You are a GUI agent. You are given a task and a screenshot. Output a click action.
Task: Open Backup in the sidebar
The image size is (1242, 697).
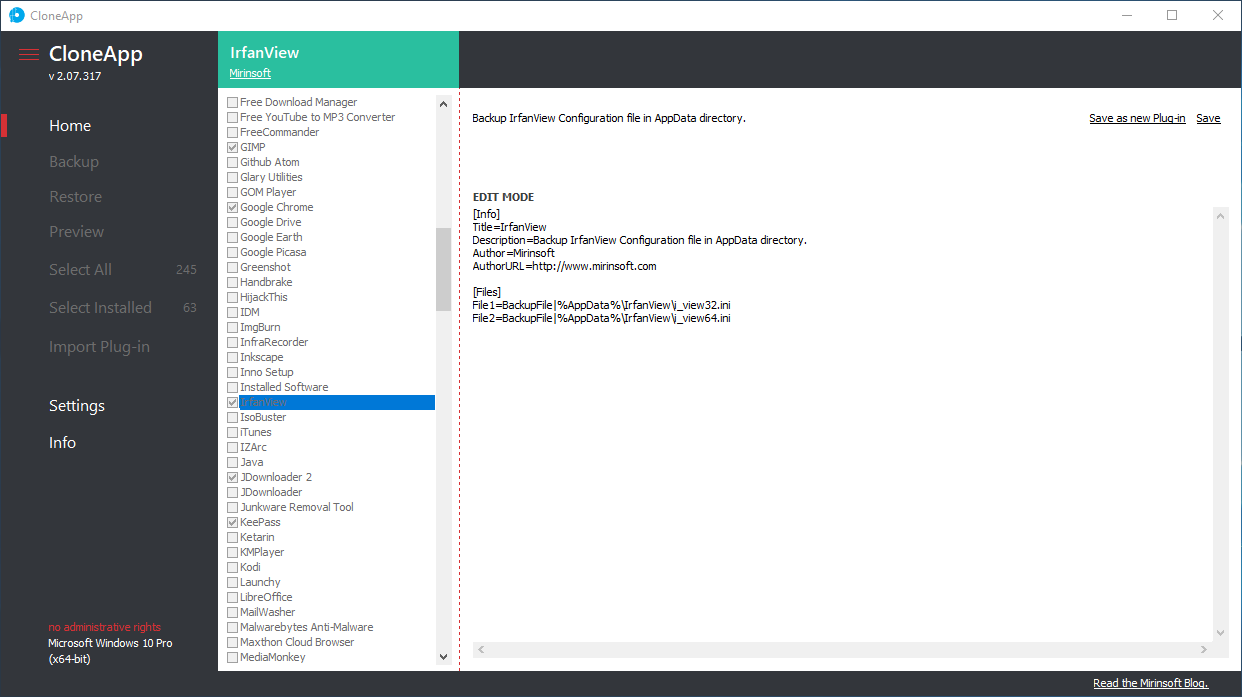tap(74, 162)
